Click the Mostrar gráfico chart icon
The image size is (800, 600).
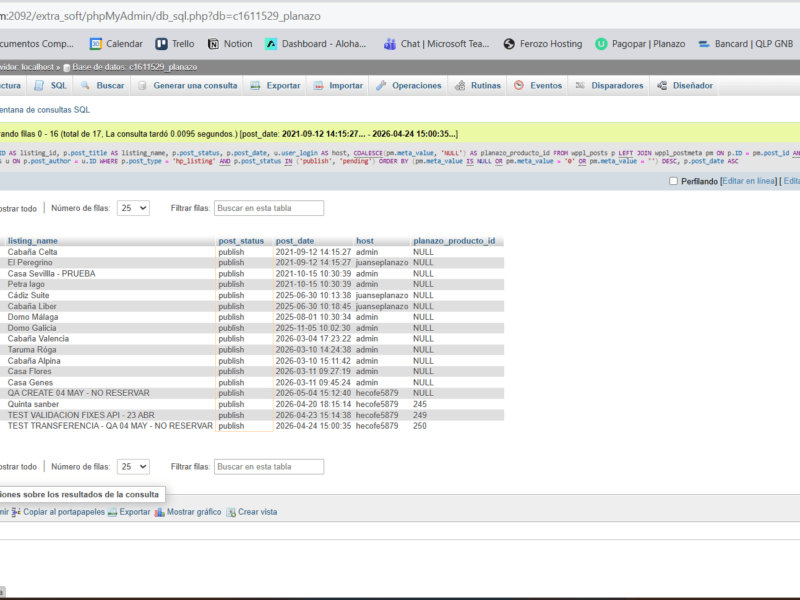pos(160,512)
